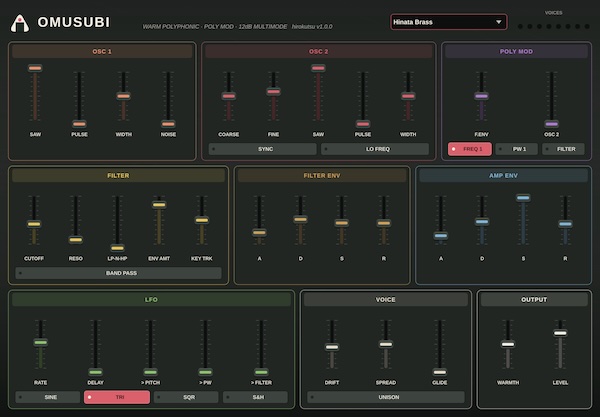600x417 pixels.
Task: Click the LFO DELAY slider handle
Action: [95, 372]
